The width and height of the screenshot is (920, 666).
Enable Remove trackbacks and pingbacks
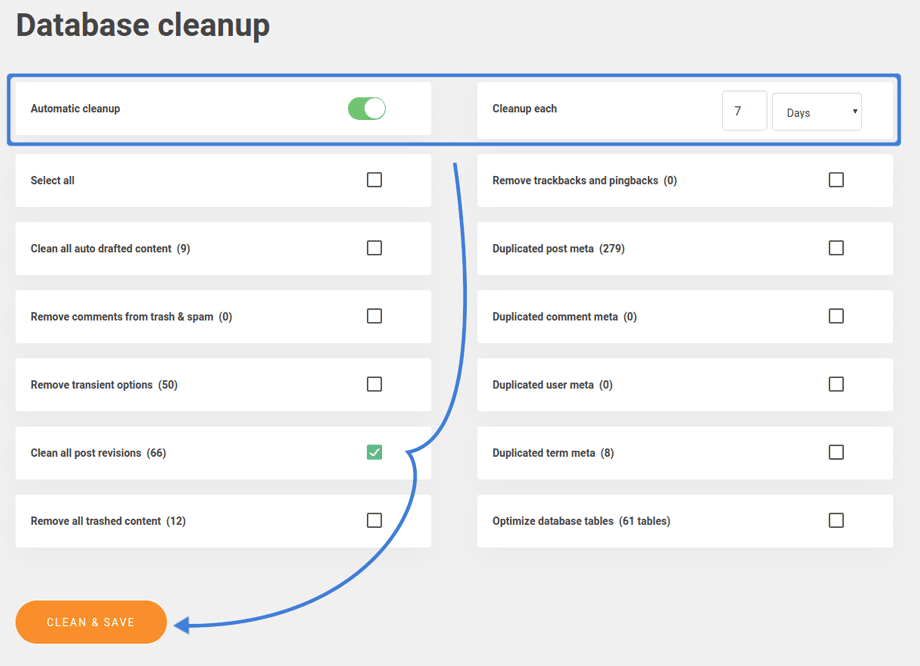[x=836, y=180]
